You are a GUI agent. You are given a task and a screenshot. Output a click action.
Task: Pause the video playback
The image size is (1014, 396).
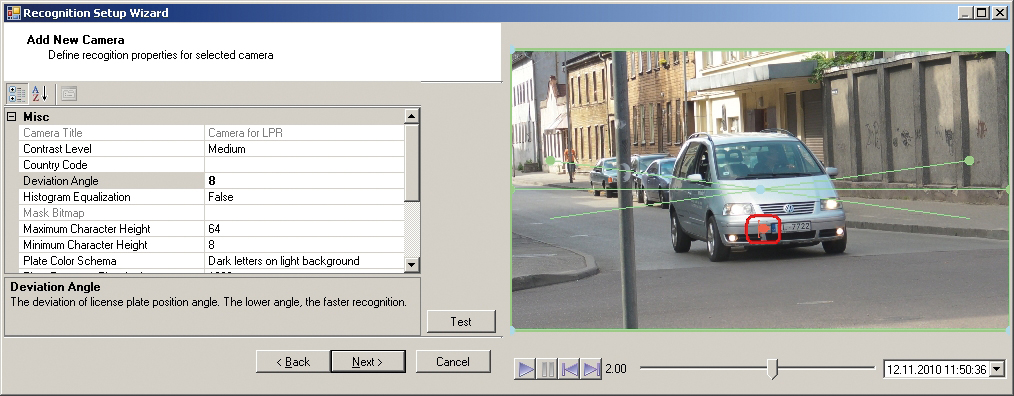pyautogui.click(x=548, y=369)
